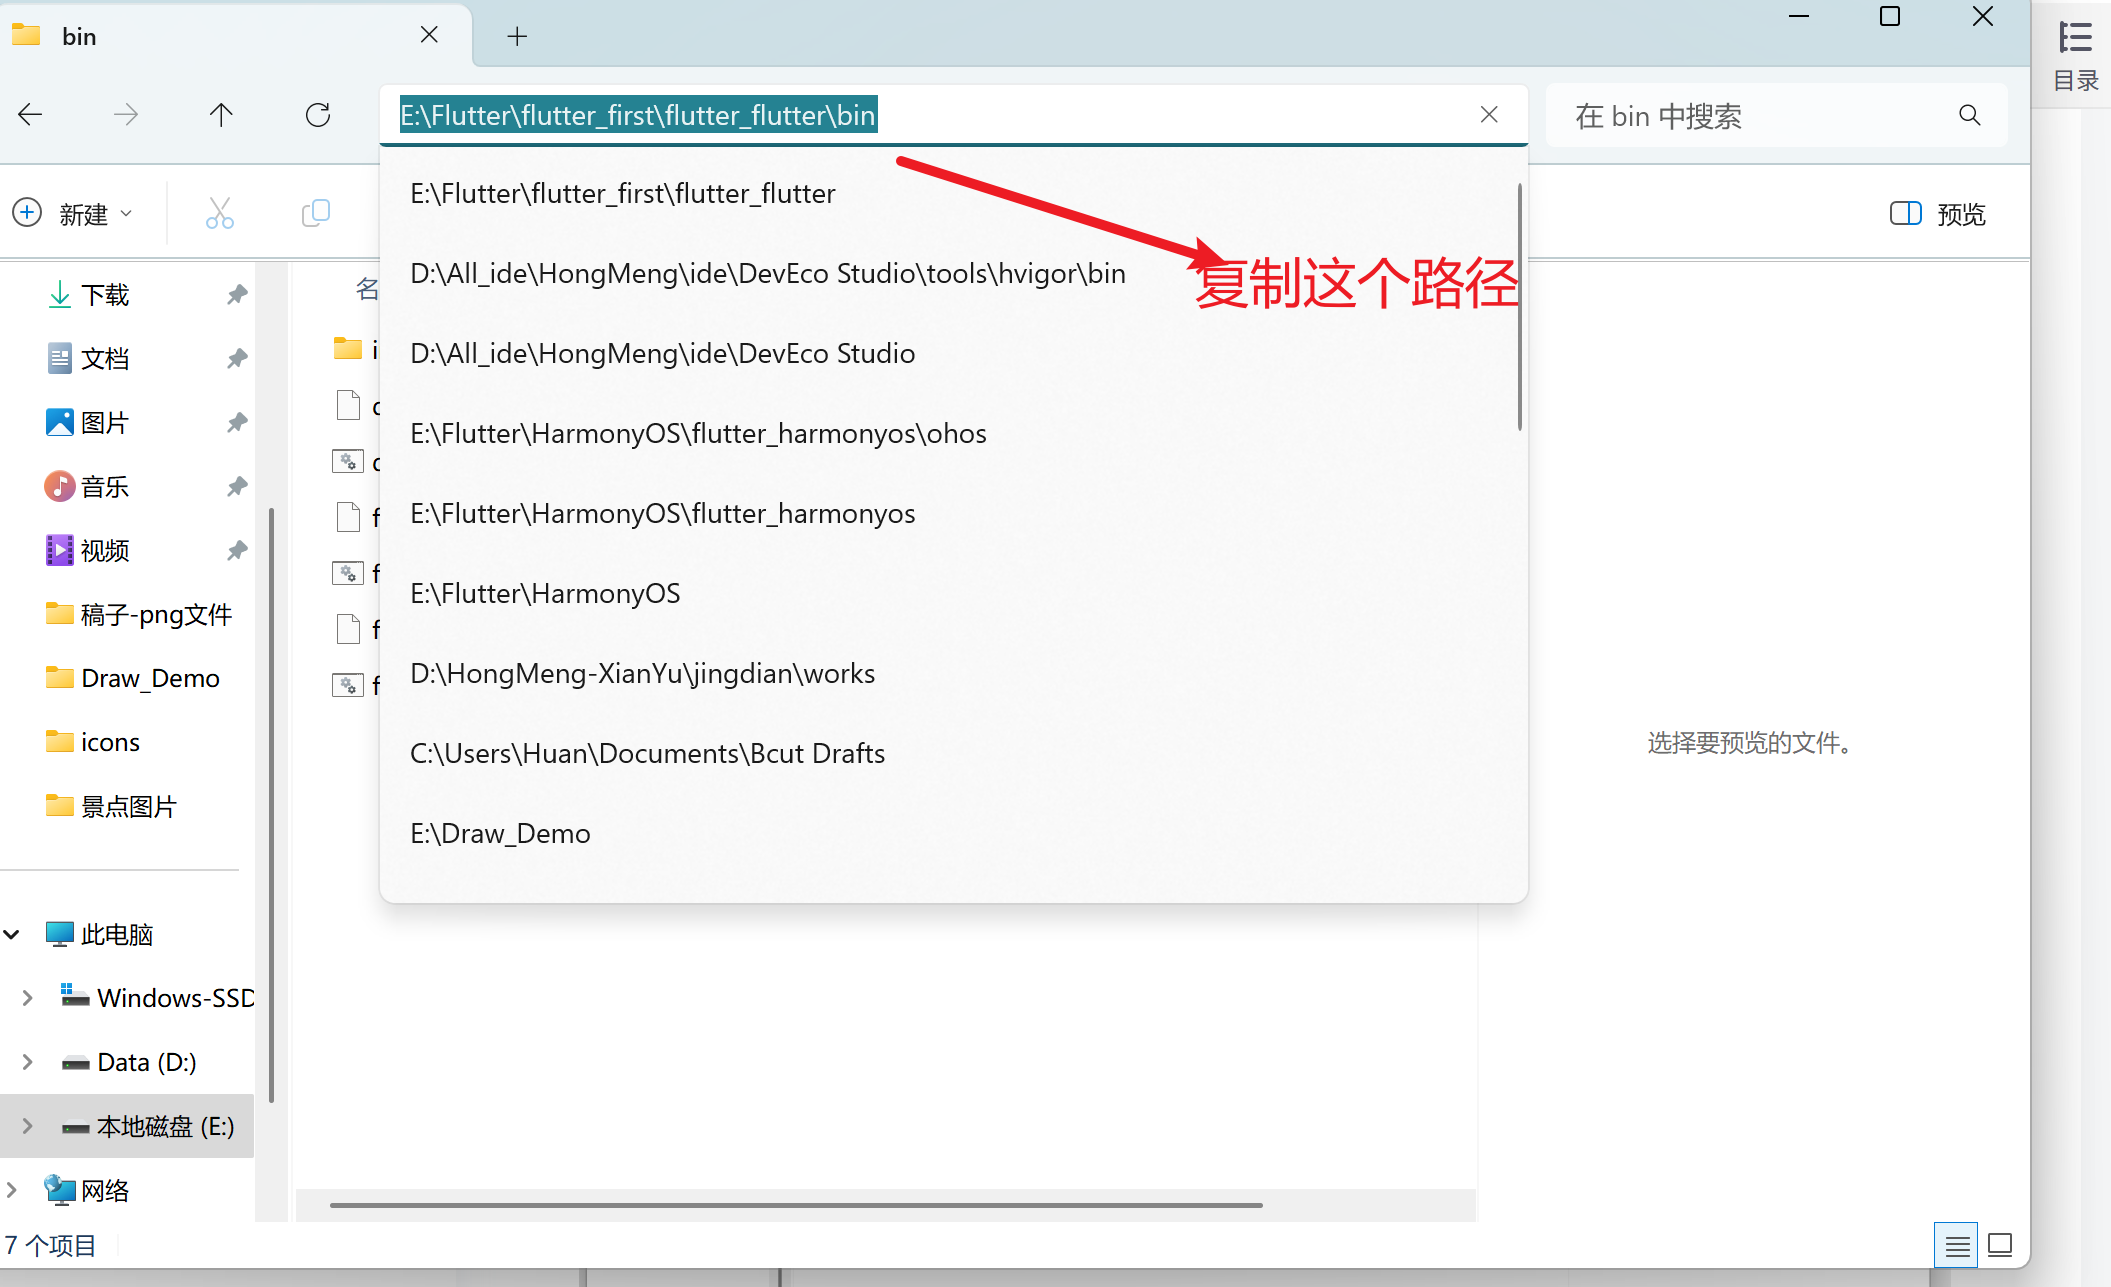Image resolution: width=2111 pixels, height=1287 pixels.
Task: Click the copy icon in toolbar
Action: pyautogui.click(x=316, y=213)
